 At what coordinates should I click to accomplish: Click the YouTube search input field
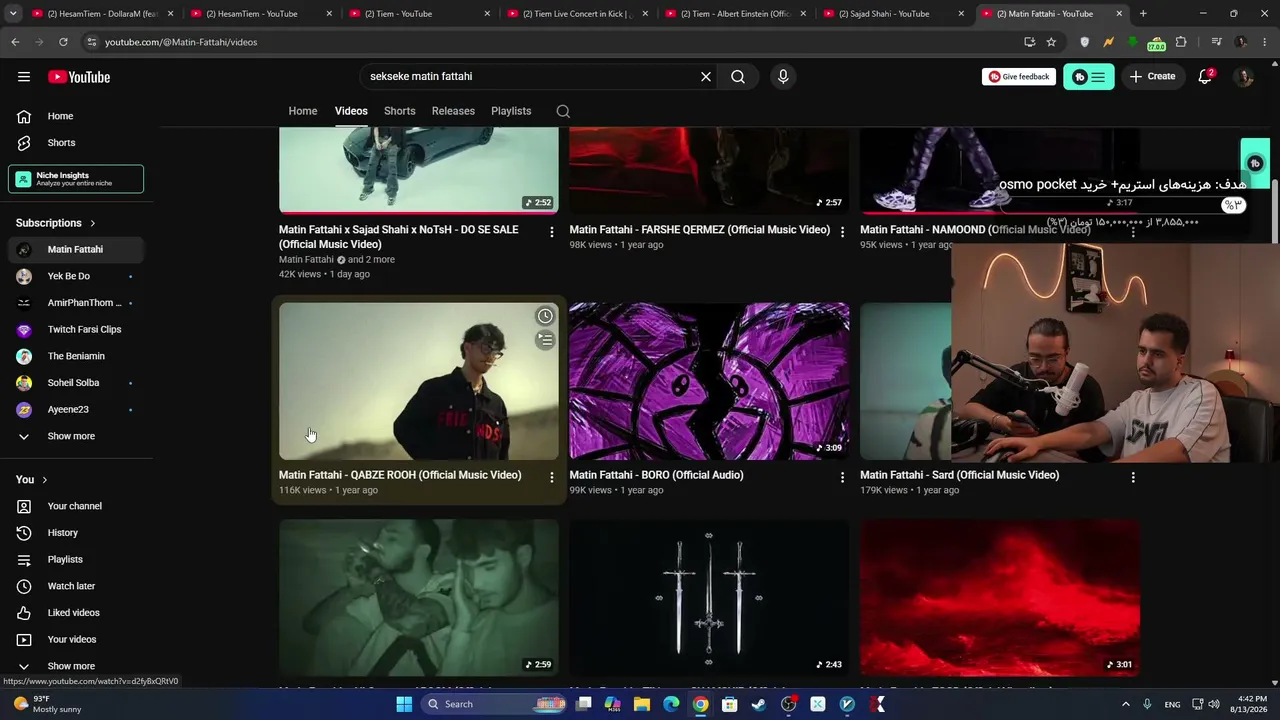[530, 76]
